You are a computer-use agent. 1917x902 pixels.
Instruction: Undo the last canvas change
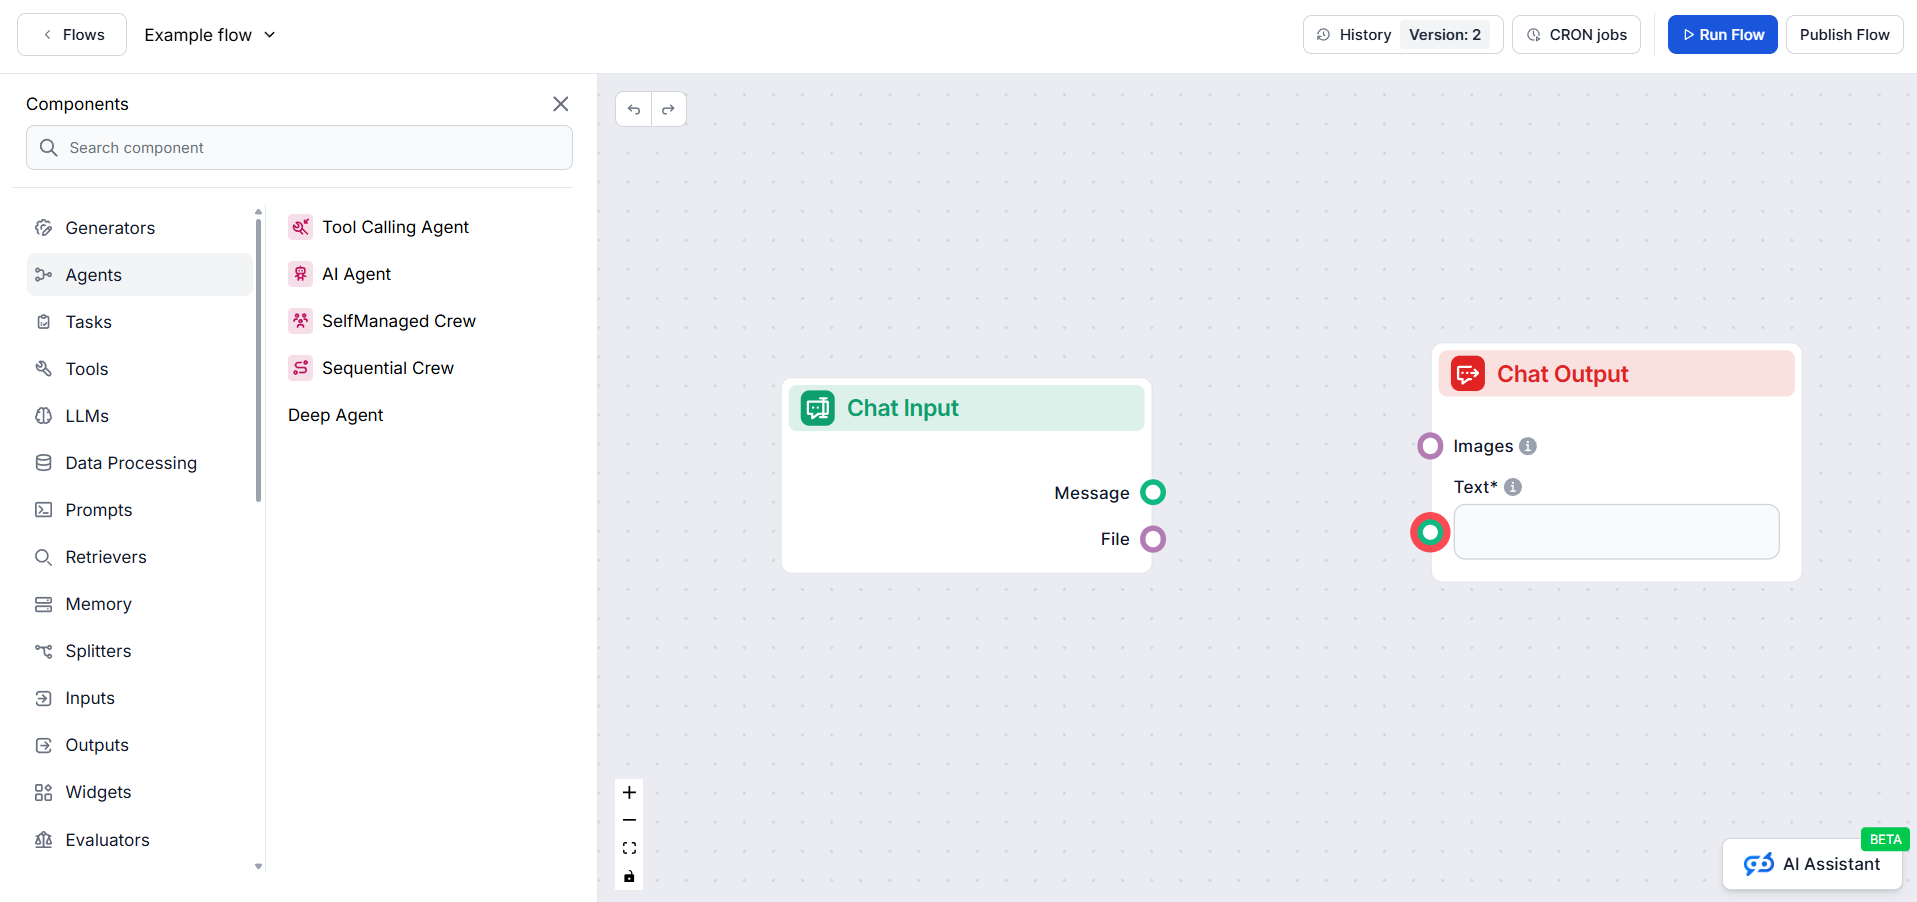[633, 109]
